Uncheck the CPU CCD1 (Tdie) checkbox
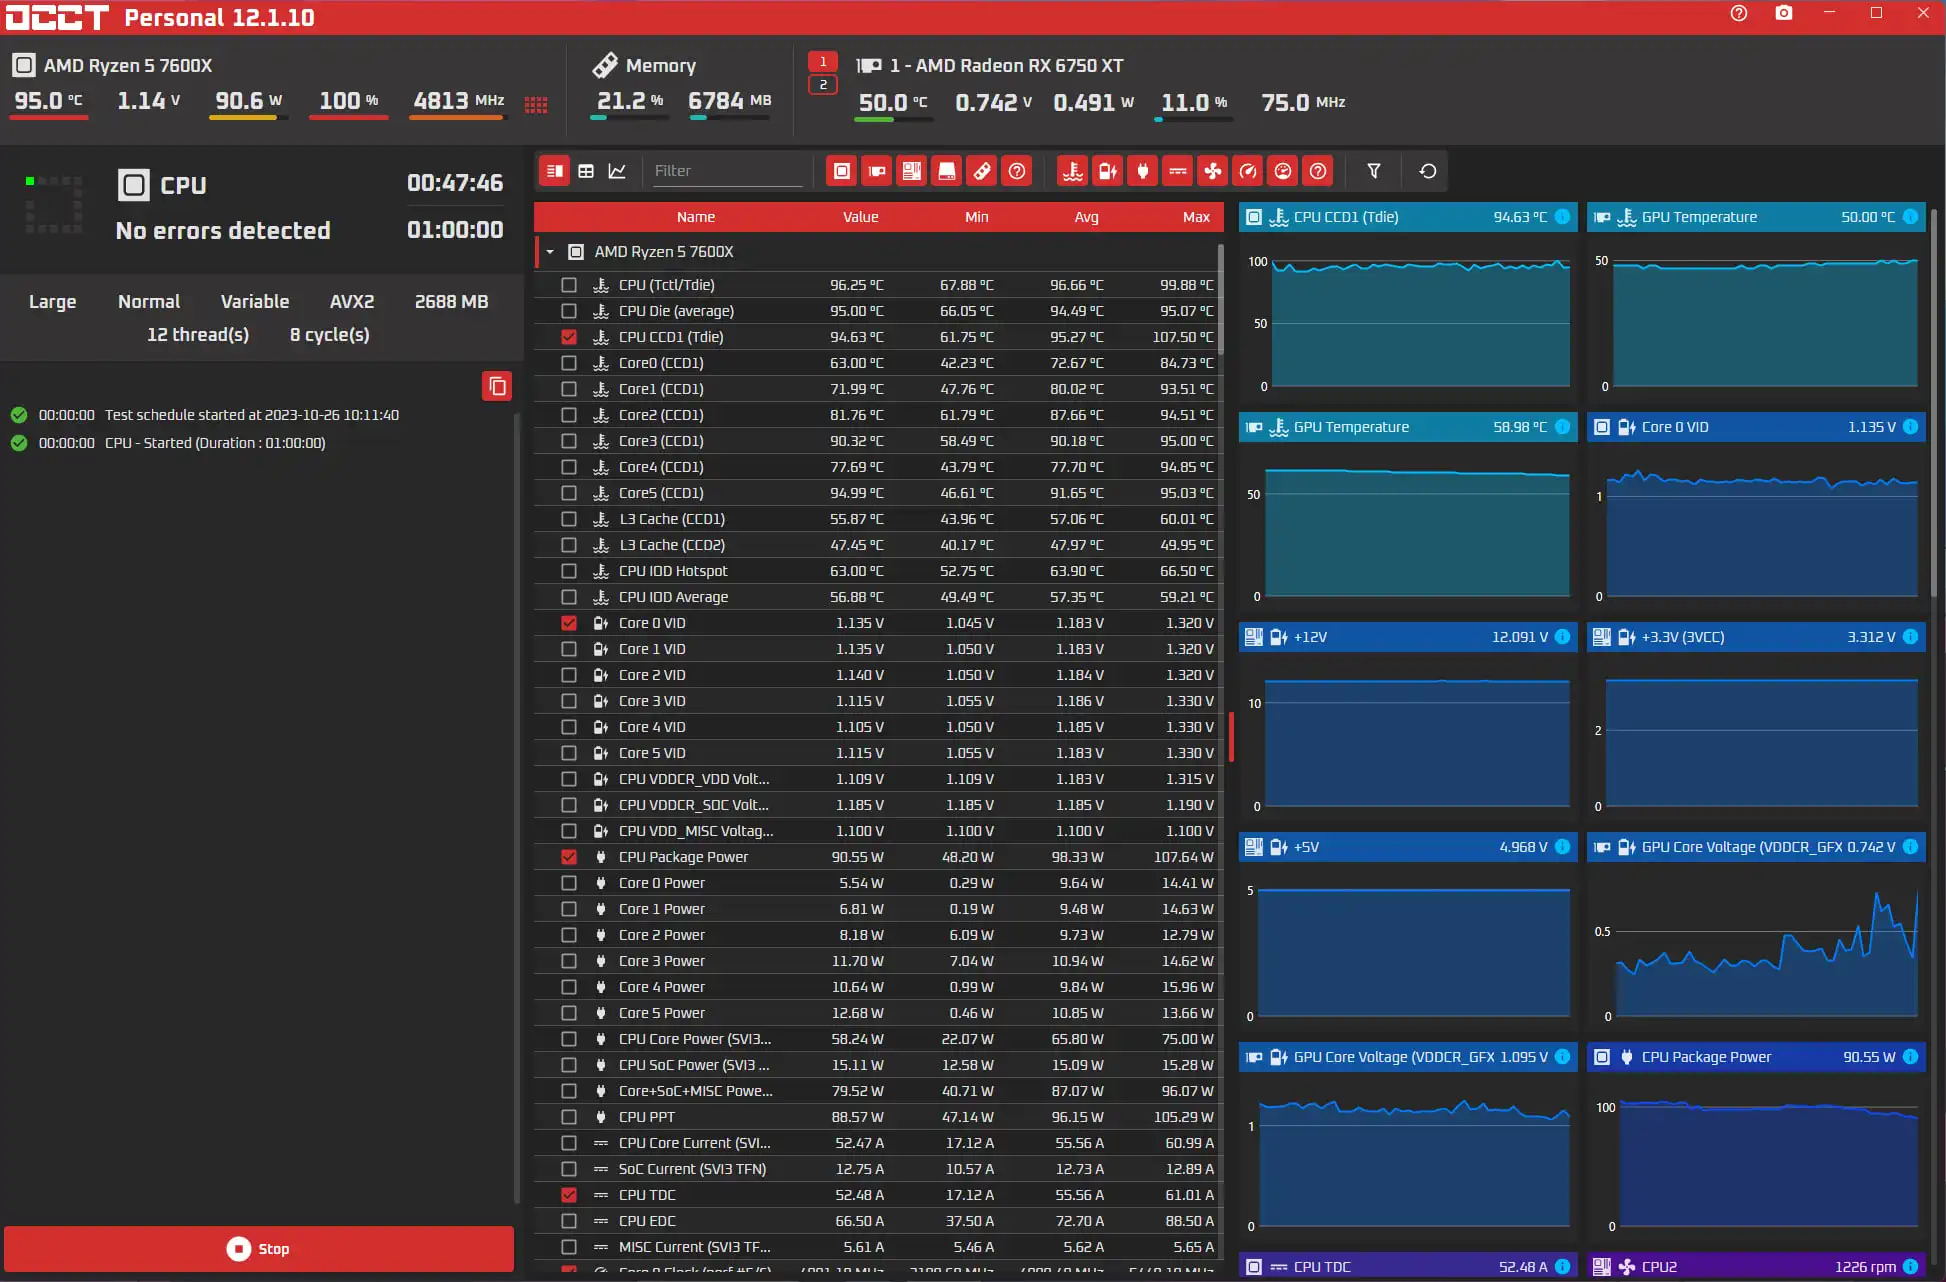Viewport: 1946px width, 1282px height. (569, 337)
